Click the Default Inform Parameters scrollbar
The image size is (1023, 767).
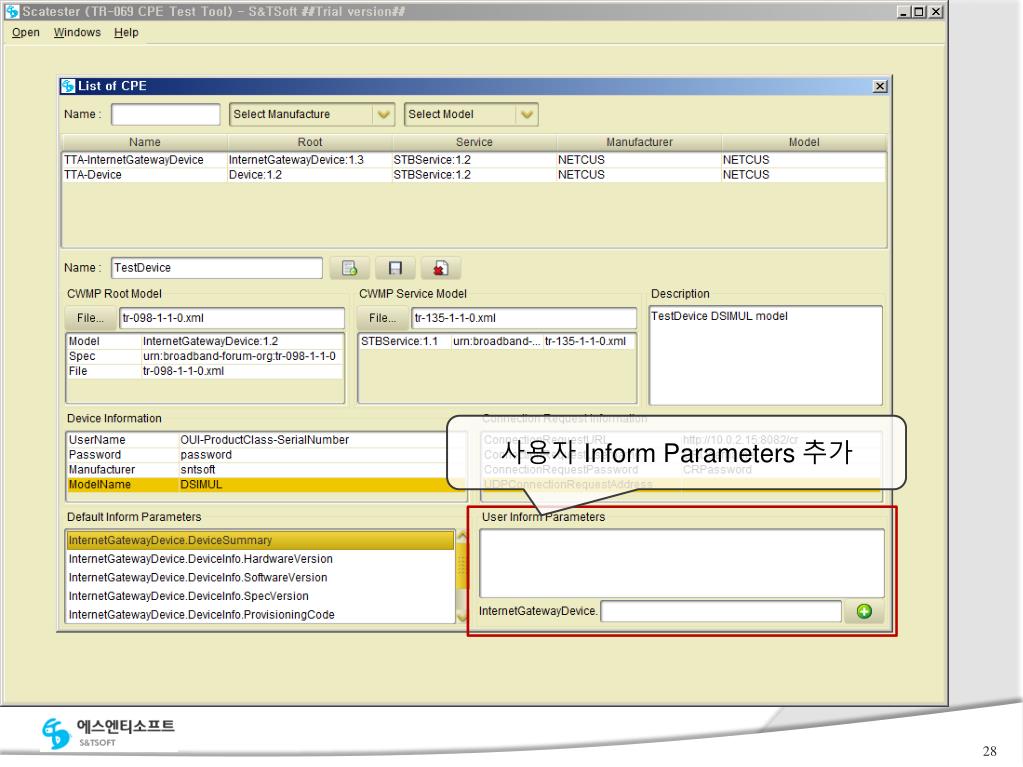(x=462, y=577)
